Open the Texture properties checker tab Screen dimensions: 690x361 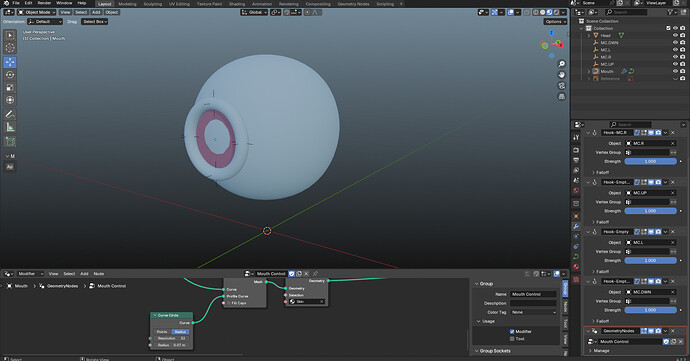pos(576,280)
